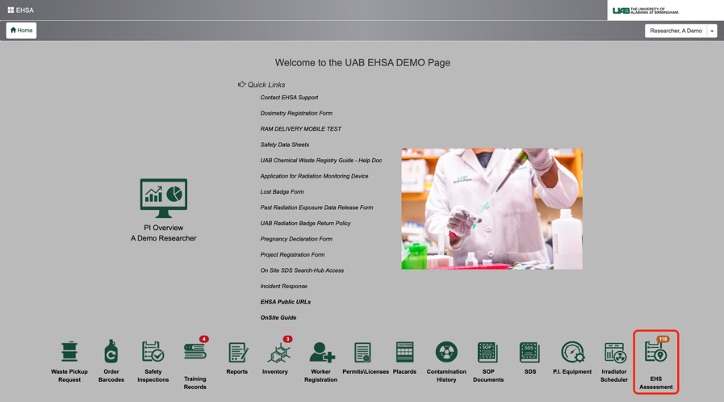Follow the Lost Badge Form link
This screenshot has height=402, width=724.
tap(282, 191)
